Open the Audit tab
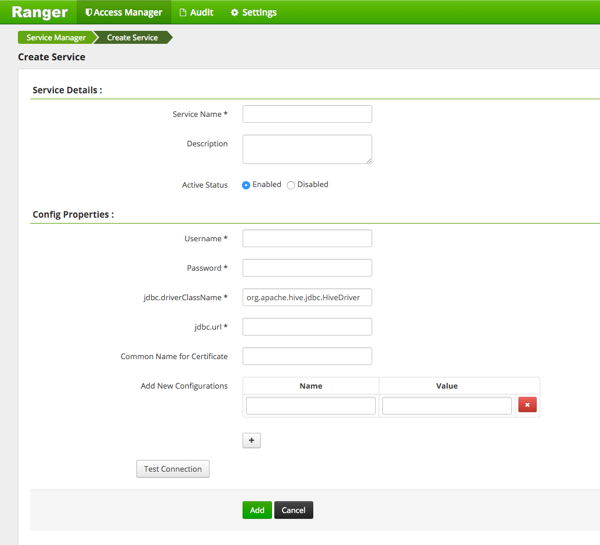 pos(196,13)
